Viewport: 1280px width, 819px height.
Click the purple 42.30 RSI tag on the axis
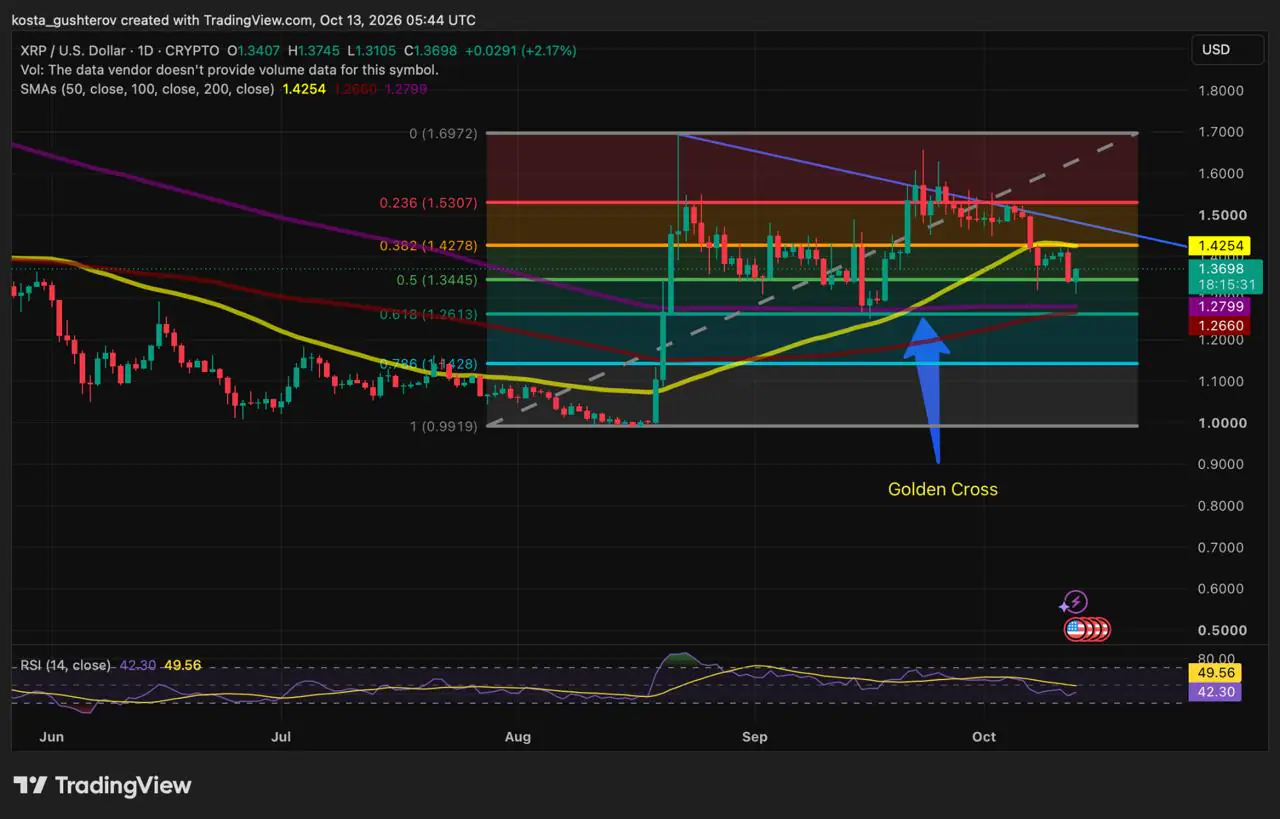tap(1214, 690)
